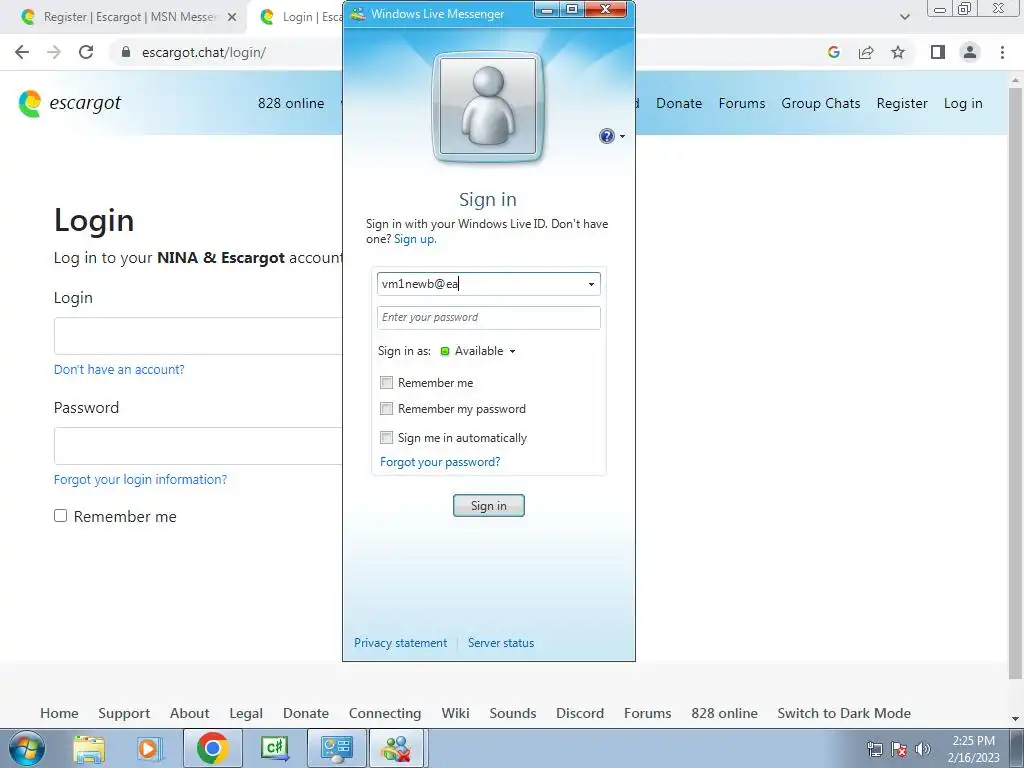1024x768 pixels.
Task: Check the Server status link
Action: click(501, 643)
